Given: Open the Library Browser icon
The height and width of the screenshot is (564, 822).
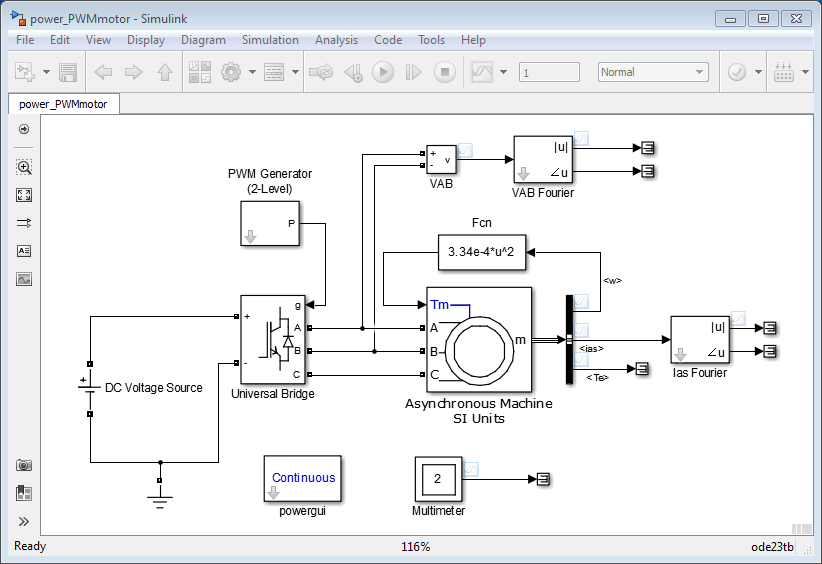Looking at the screenshot, I should coord(200,72).
